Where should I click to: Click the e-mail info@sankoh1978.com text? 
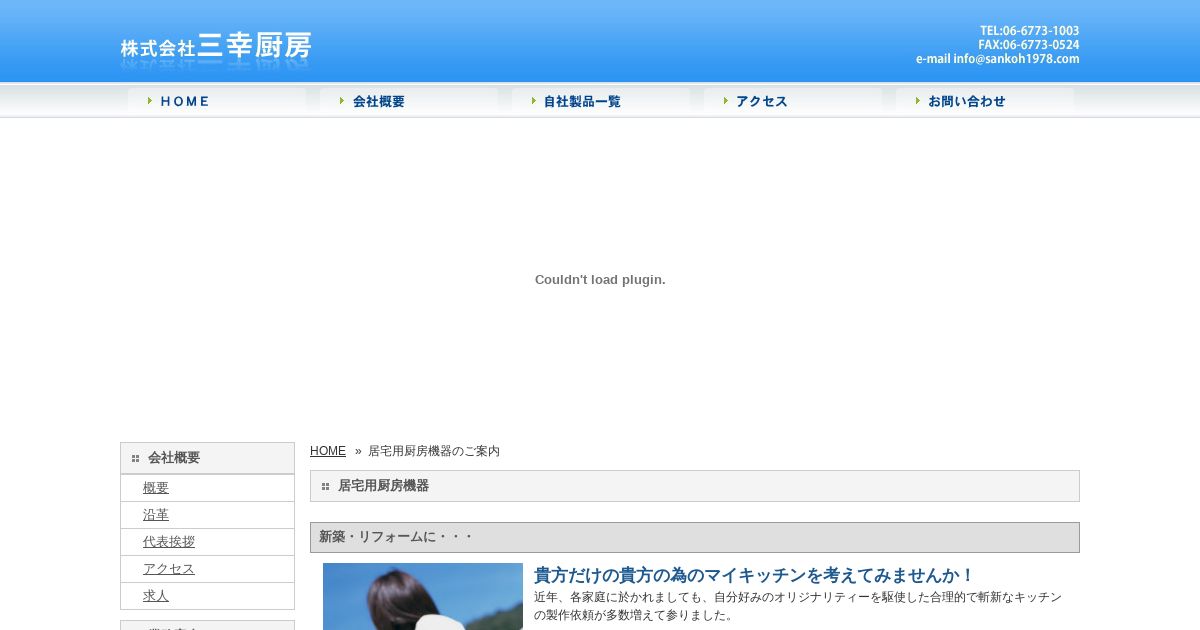coord(998,59)
